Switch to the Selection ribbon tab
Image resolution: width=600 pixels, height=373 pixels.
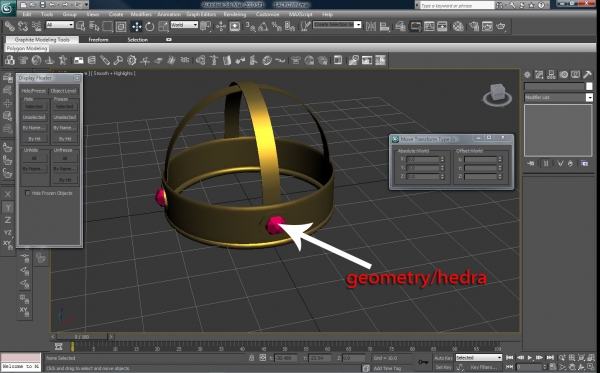pos(137,39)
